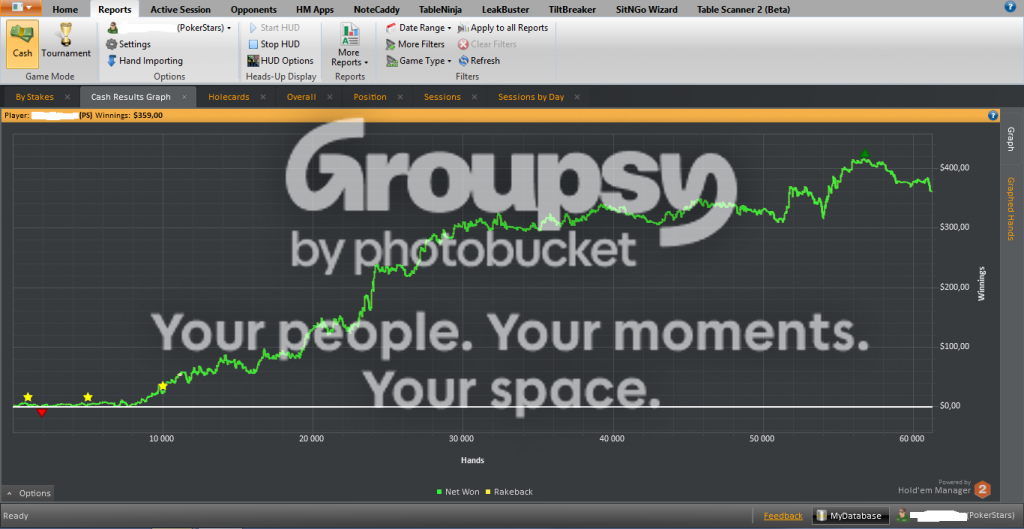Click the Stop HUD button

point(274,44)
